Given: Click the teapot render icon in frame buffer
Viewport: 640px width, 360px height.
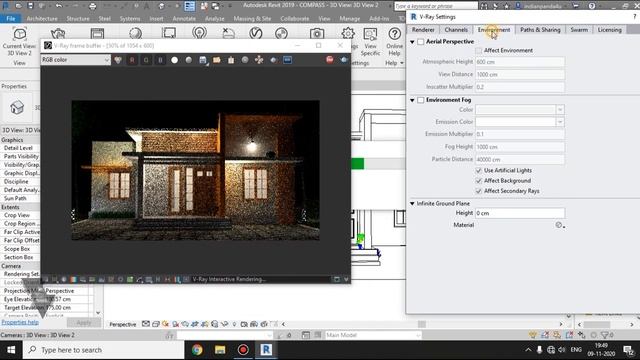Looking at the screenshot, I should 344,60.
